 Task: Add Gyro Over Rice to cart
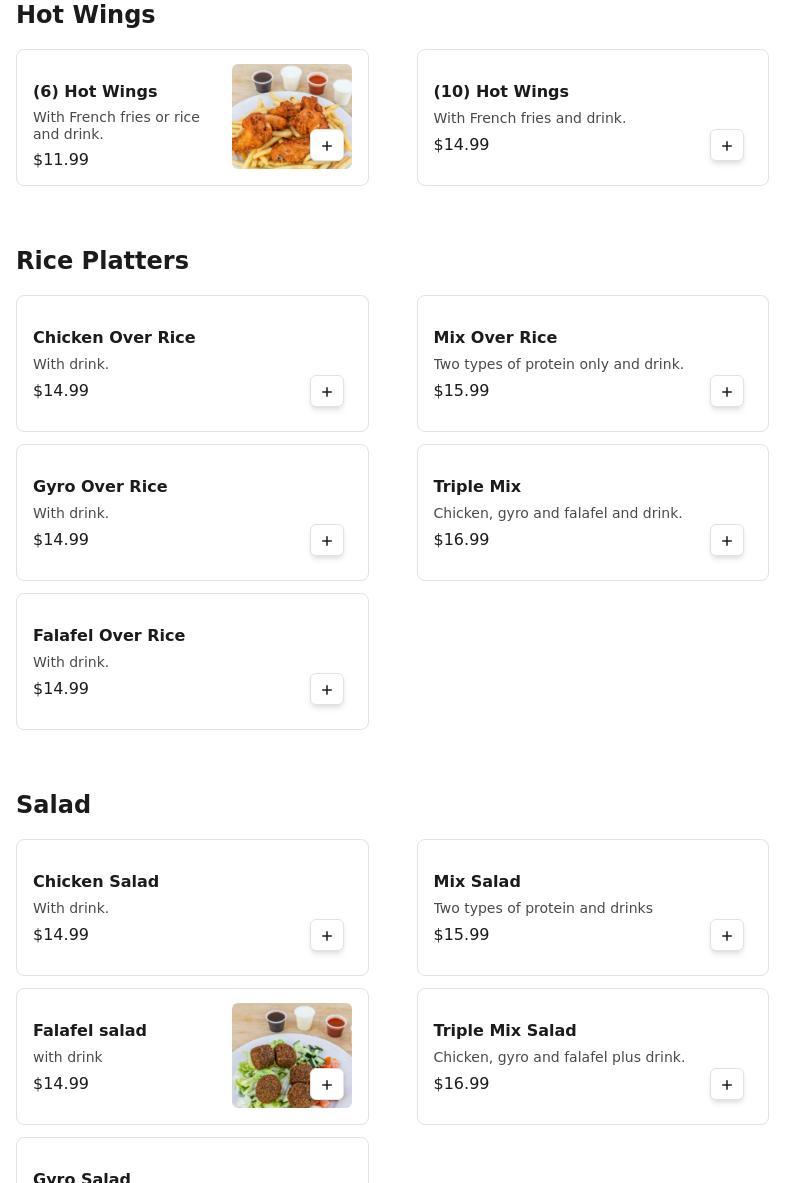(327, 540)
